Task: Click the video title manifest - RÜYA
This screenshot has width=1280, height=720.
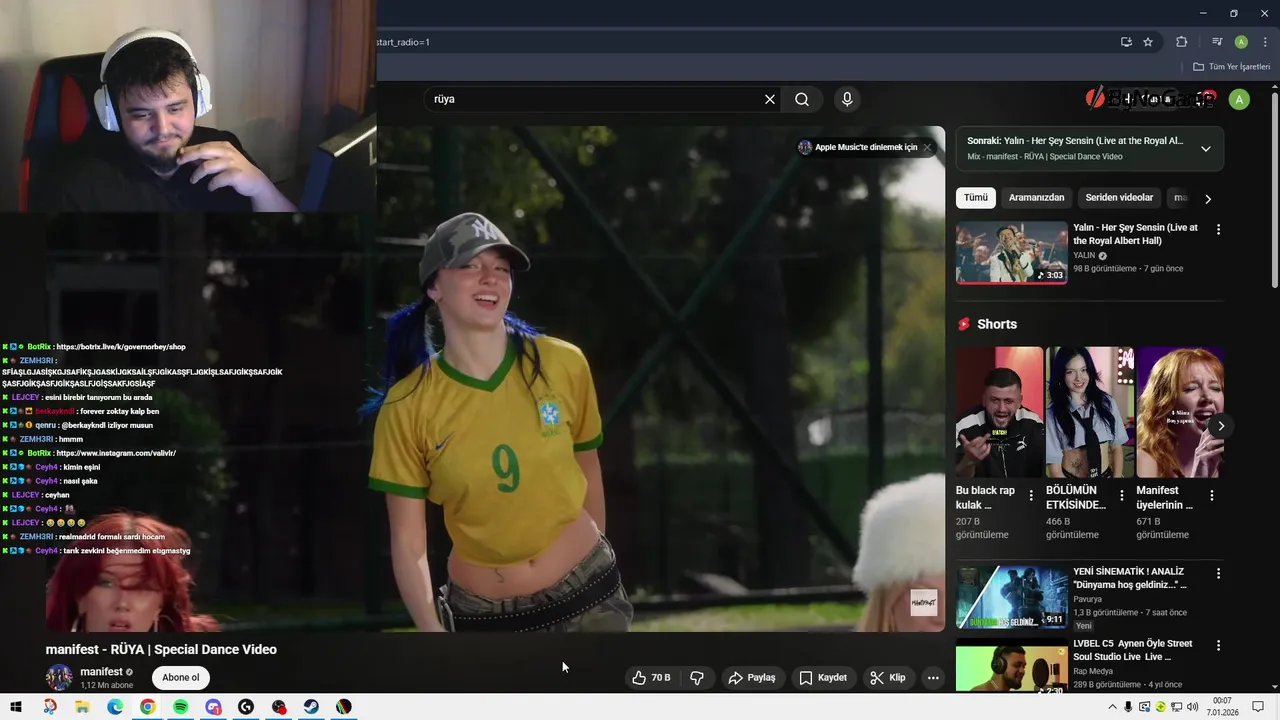Action: (161, 649)
